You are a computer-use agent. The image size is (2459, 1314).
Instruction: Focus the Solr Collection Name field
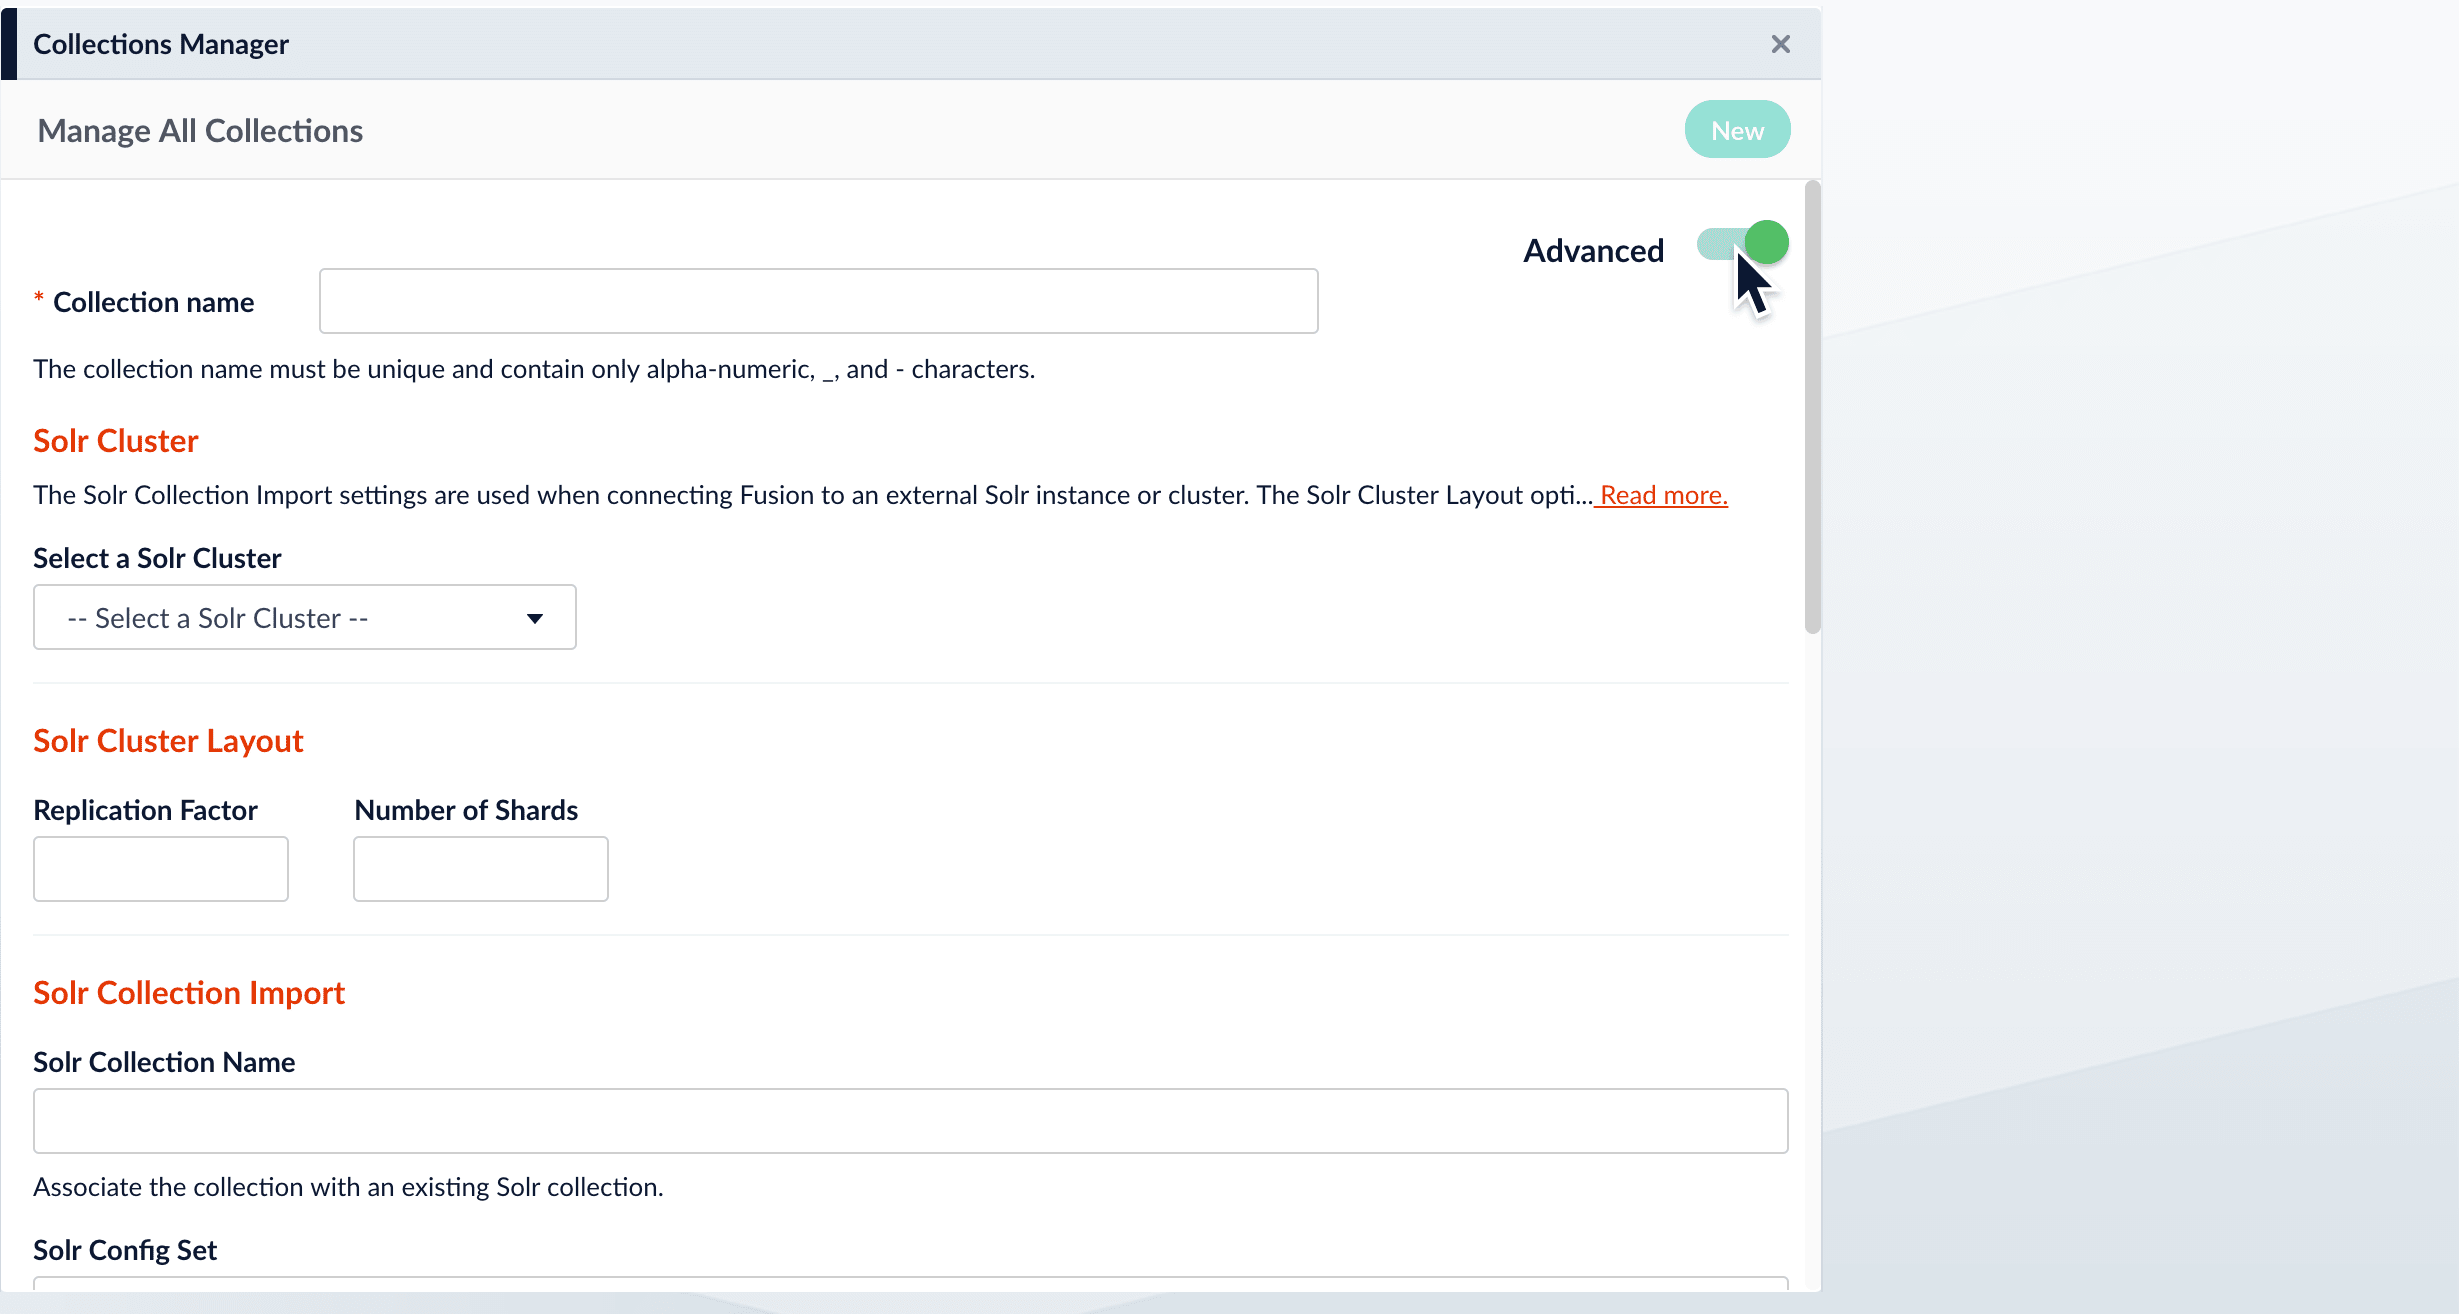pos(910,1121)
